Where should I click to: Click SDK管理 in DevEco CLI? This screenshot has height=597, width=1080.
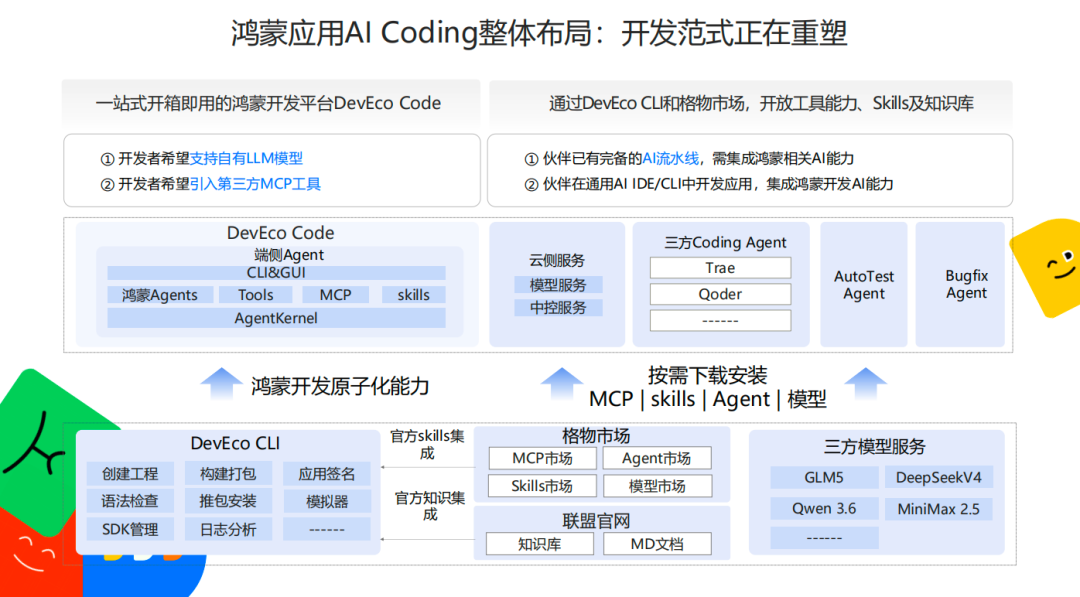pyautogui.click(x=130, y=530)
